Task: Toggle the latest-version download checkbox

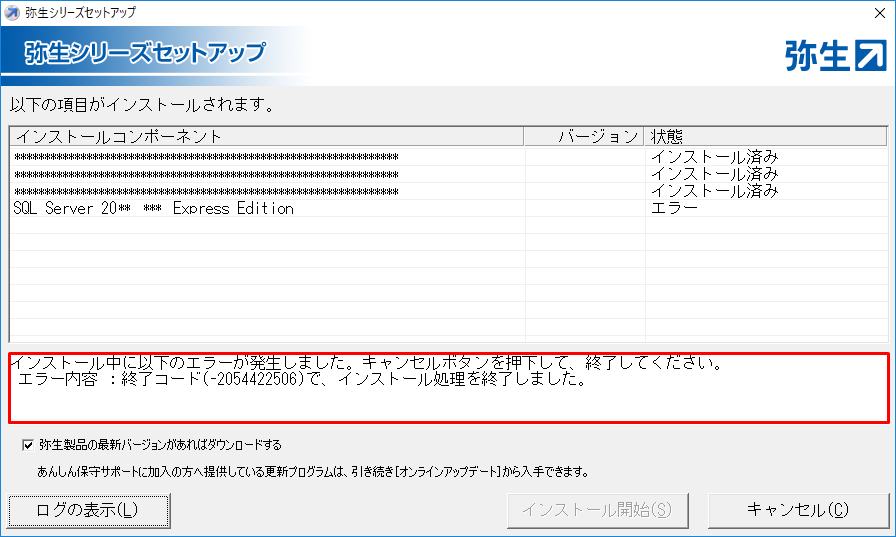Action: coord(28,444)
